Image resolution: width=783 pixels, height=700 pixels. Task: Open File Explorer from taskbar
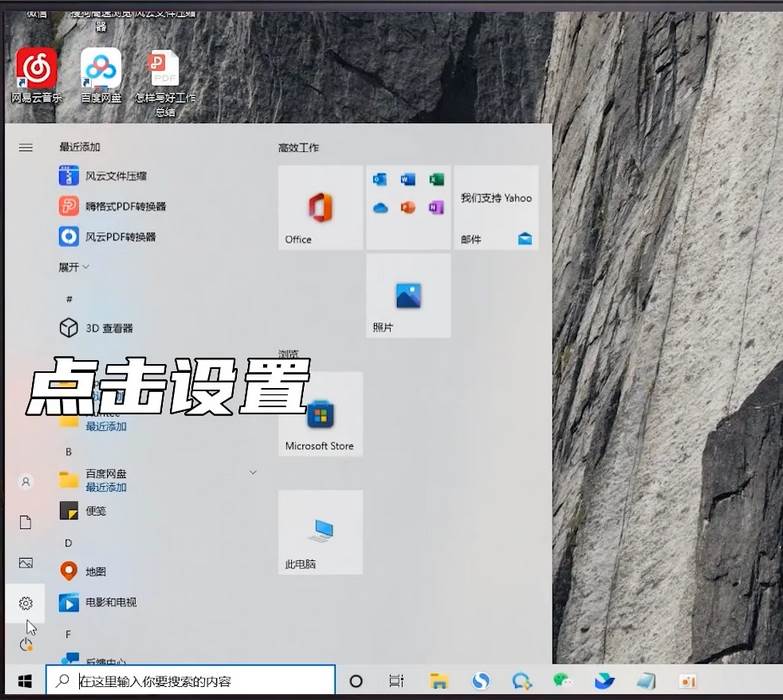coord(438,681)
